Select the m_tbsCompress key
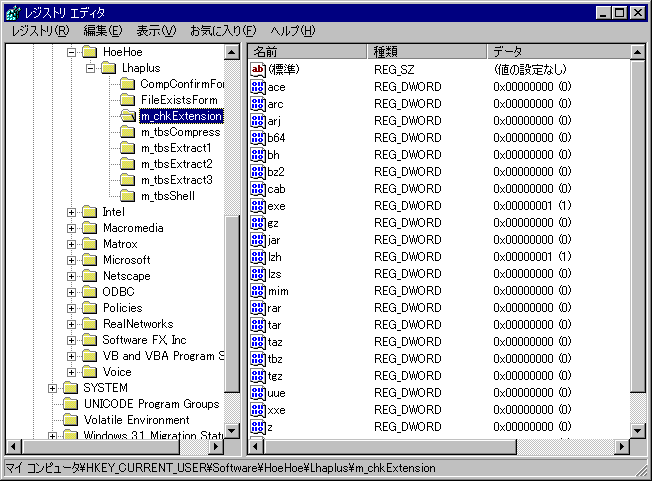The image size is (652, 481). pyautogui.click(x=180, y=132)
